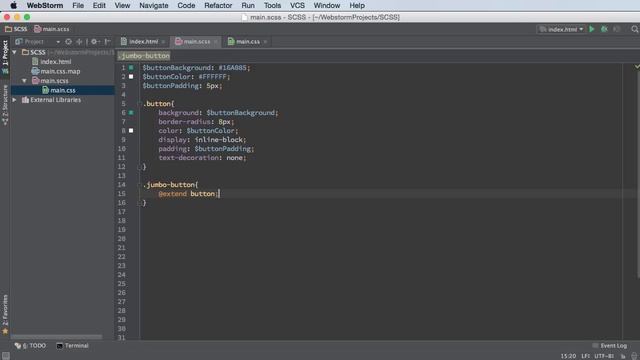The height and width of the screenshot is (360, 640).
Task: Open the Structure side tab
Action: [5, 105]
